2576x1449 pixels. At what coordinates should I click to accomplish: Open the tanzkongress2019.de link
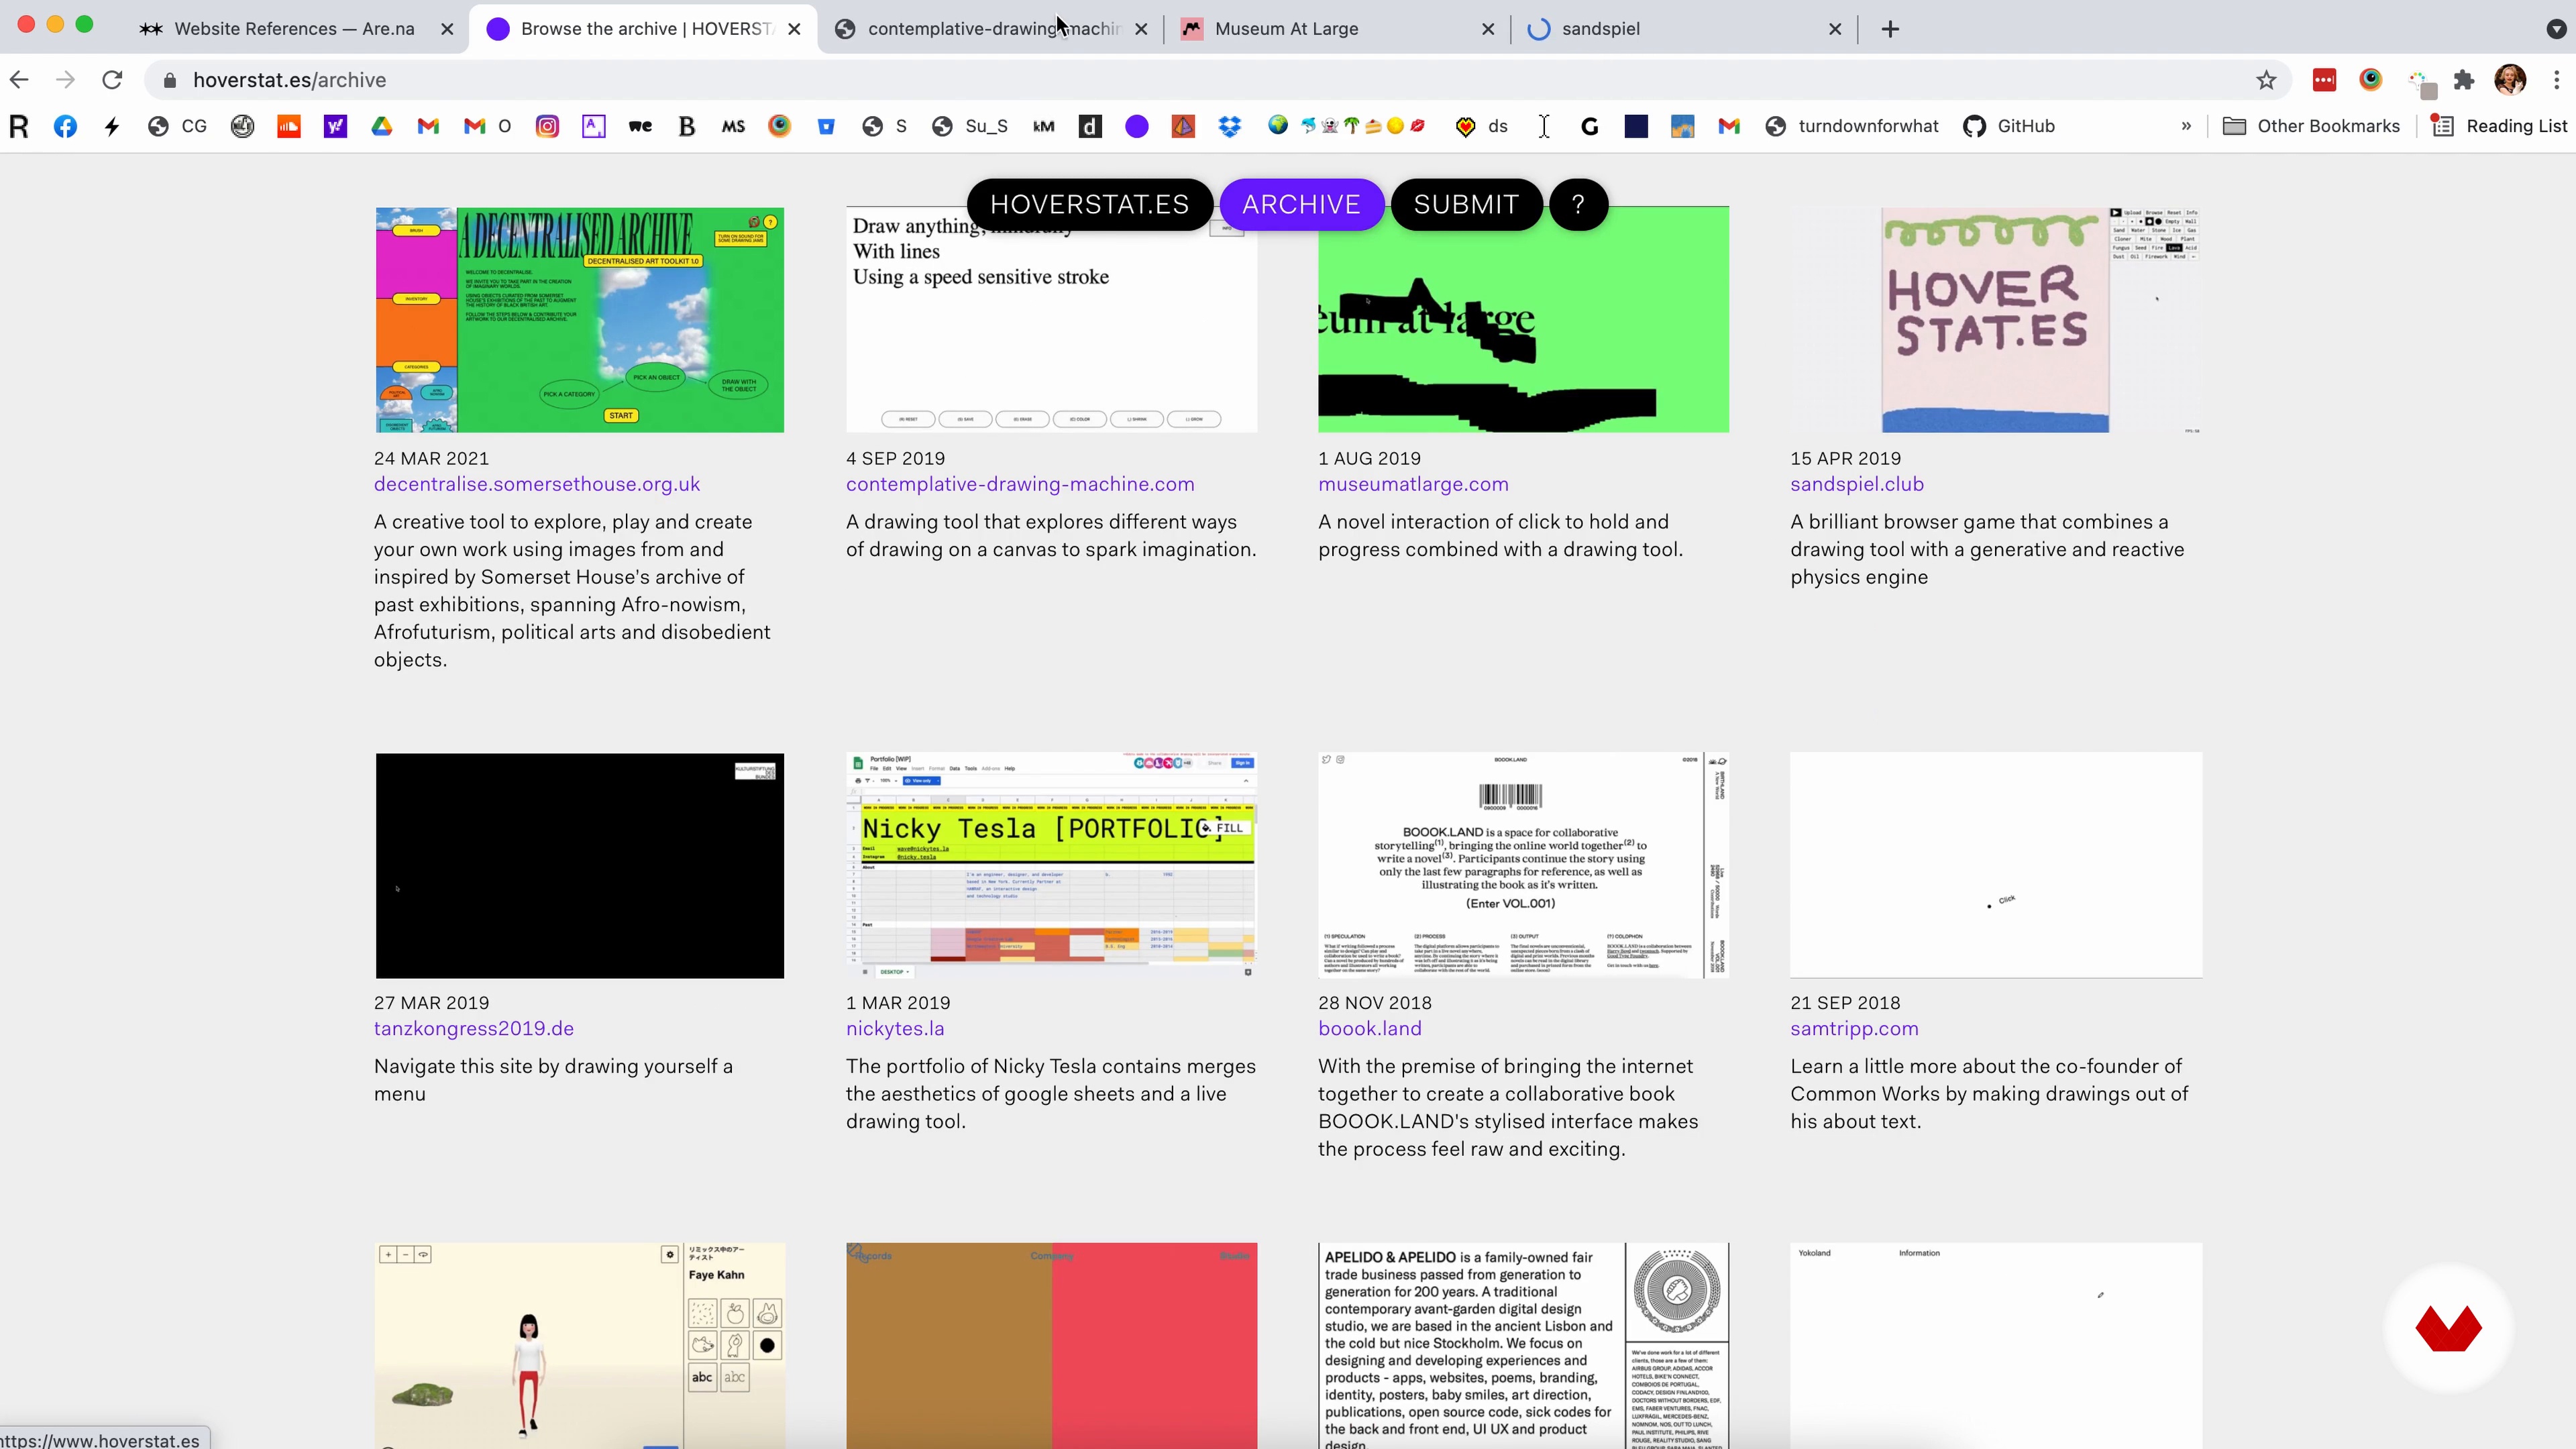[x=474, y=1028]
